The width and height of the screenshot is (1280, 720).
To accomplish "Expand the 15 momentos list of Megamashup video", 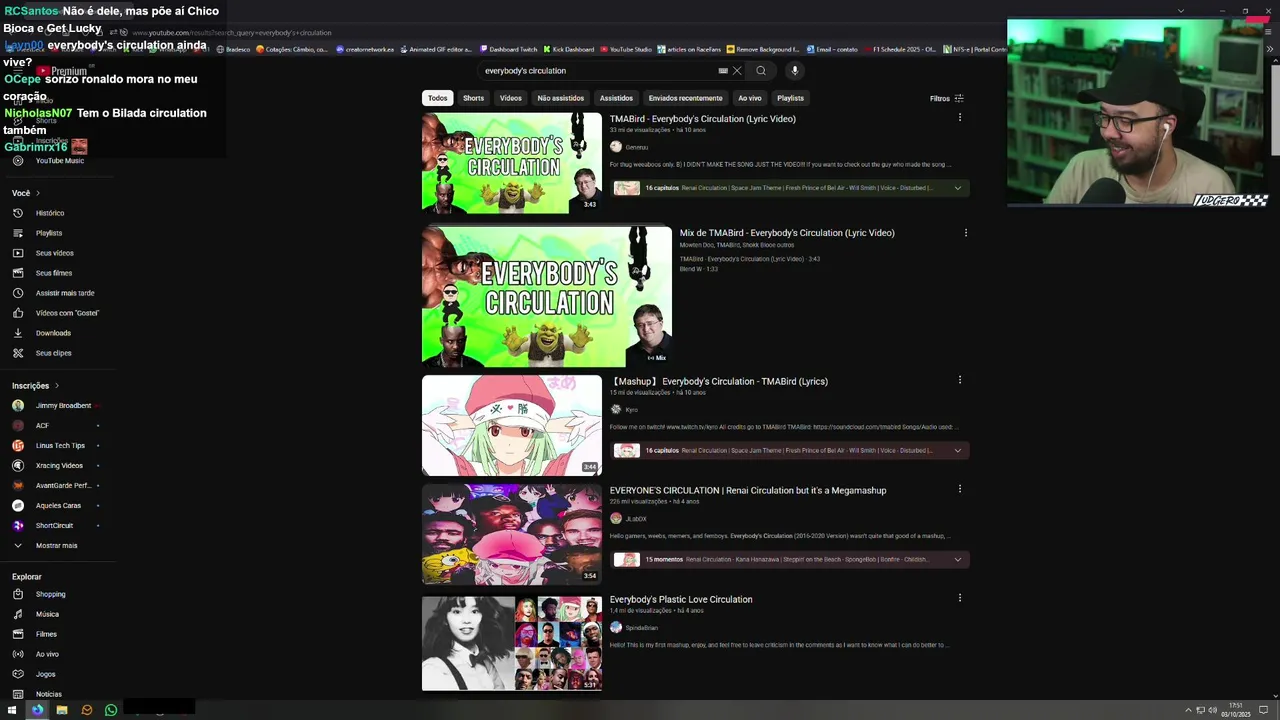I will 958,560.
